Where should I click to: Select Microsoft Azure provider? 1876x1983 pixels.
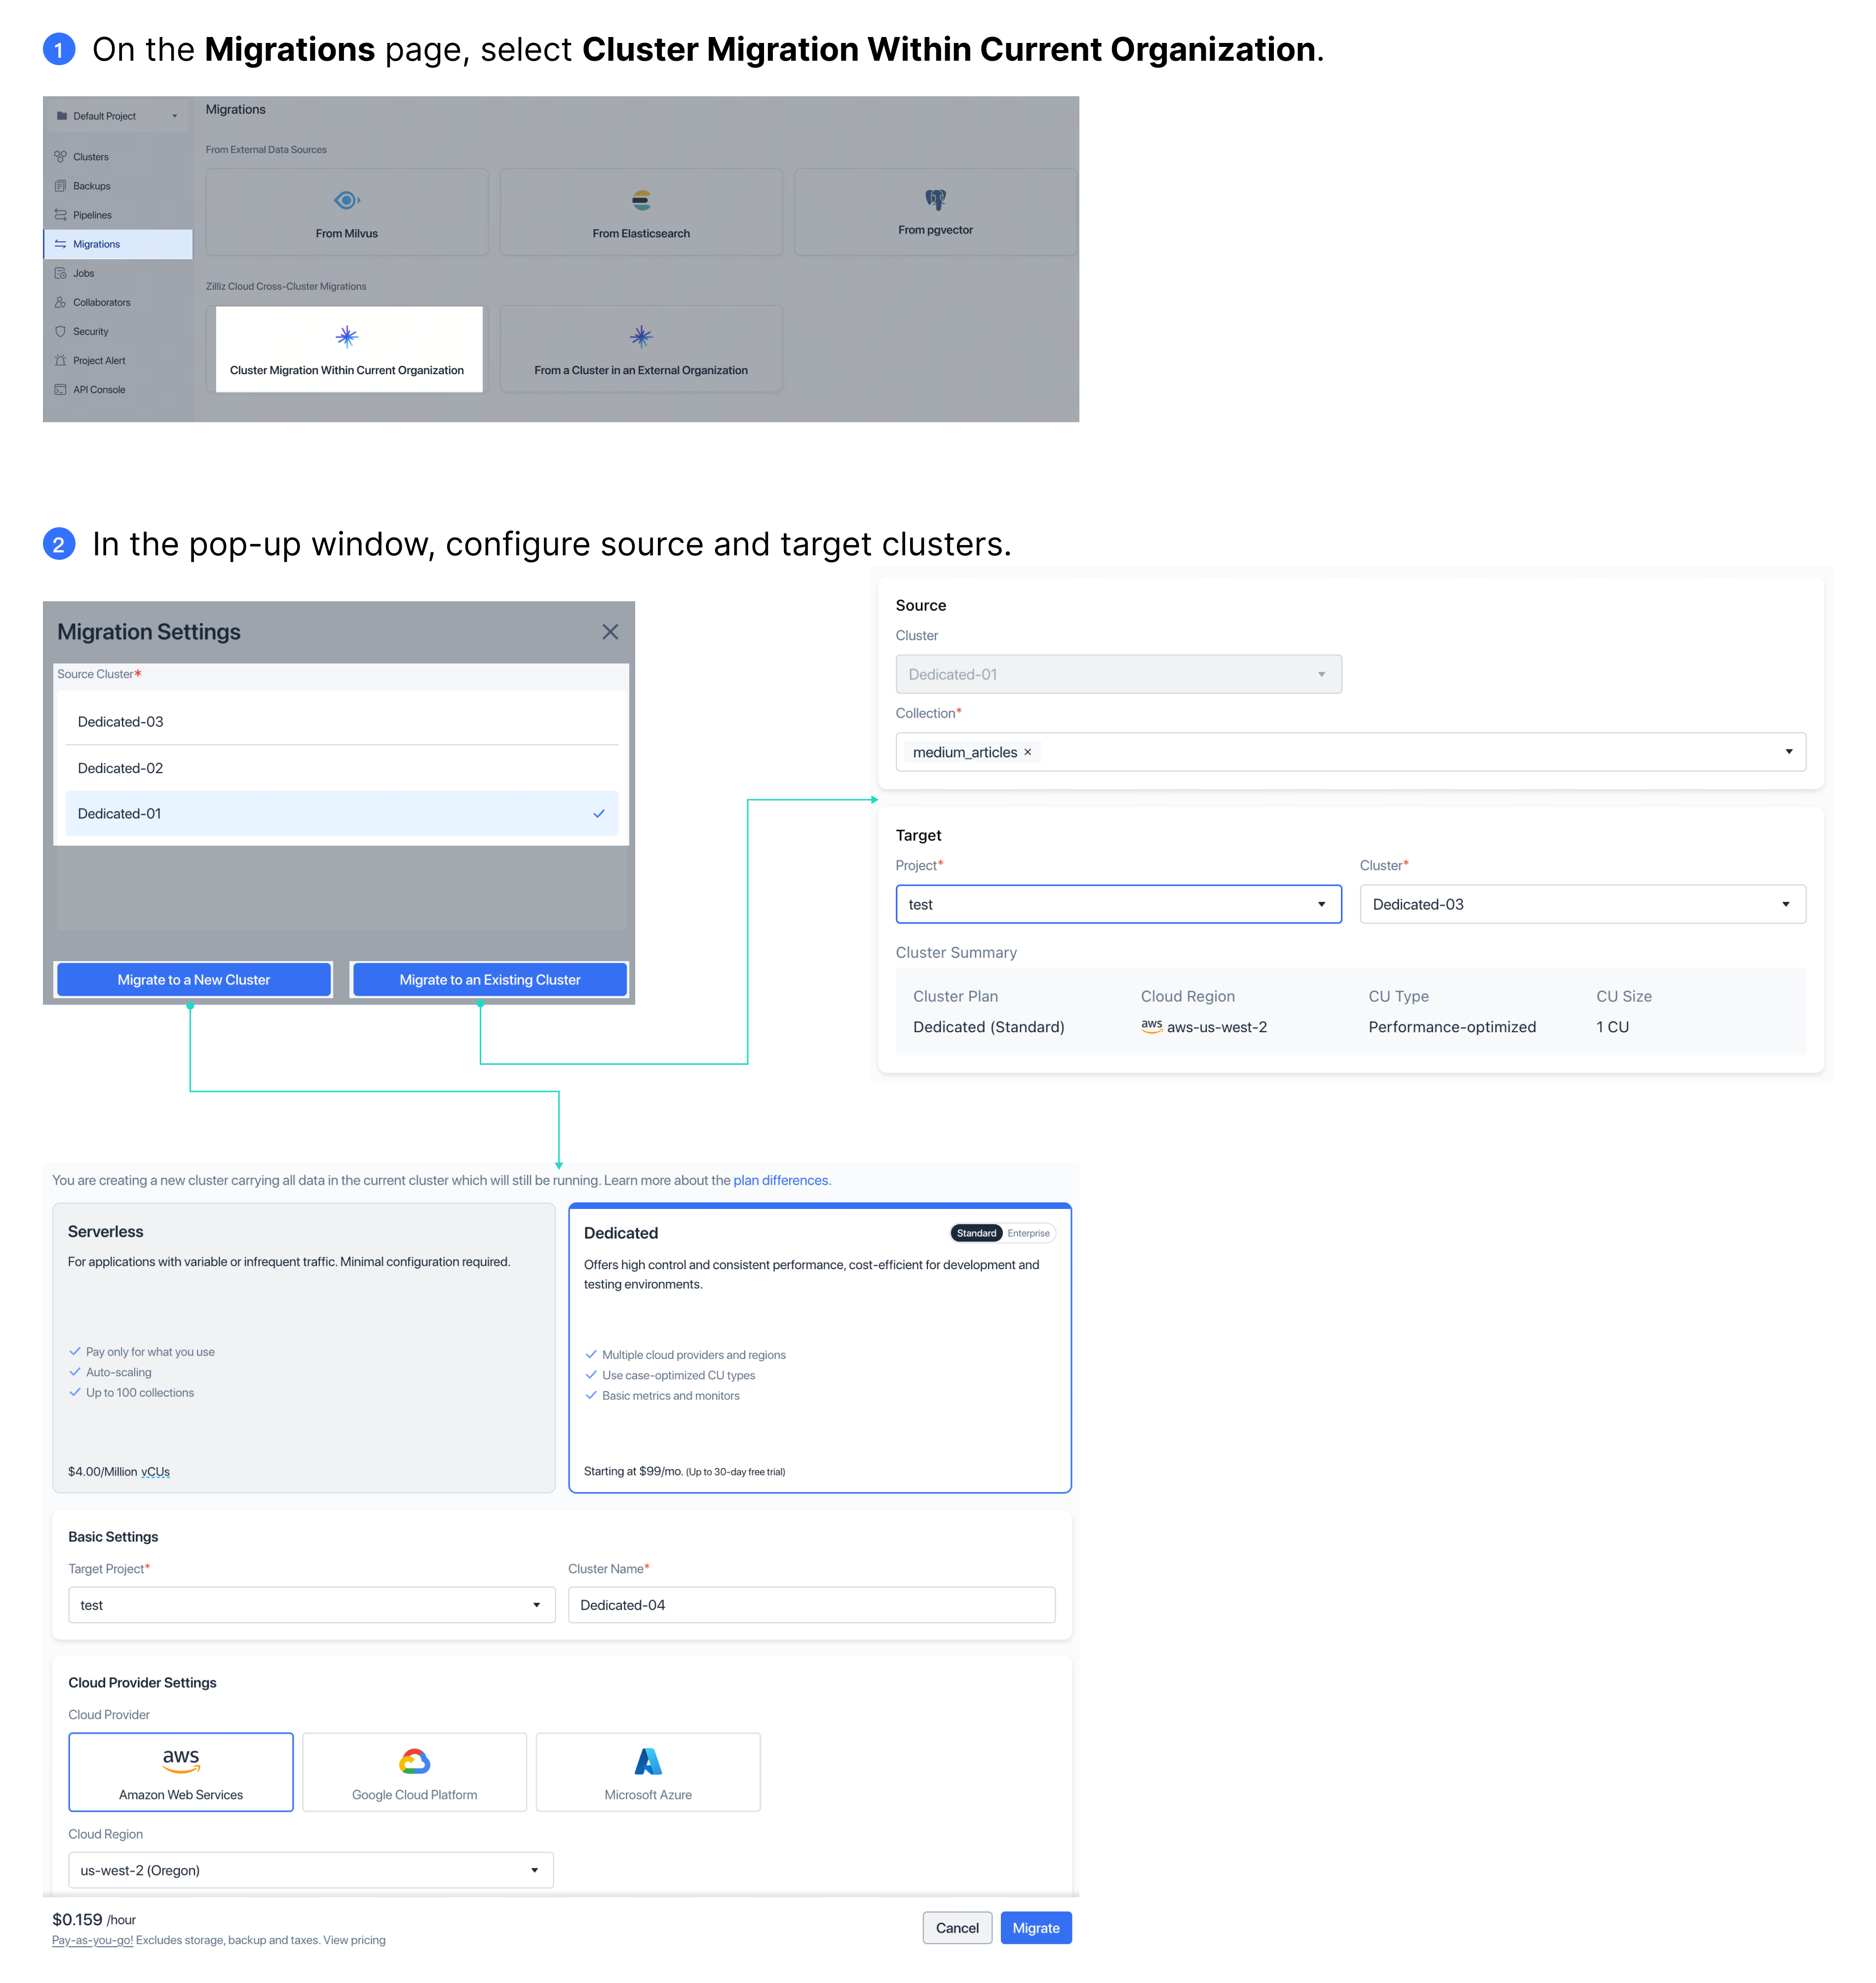tap(648, 1772)
